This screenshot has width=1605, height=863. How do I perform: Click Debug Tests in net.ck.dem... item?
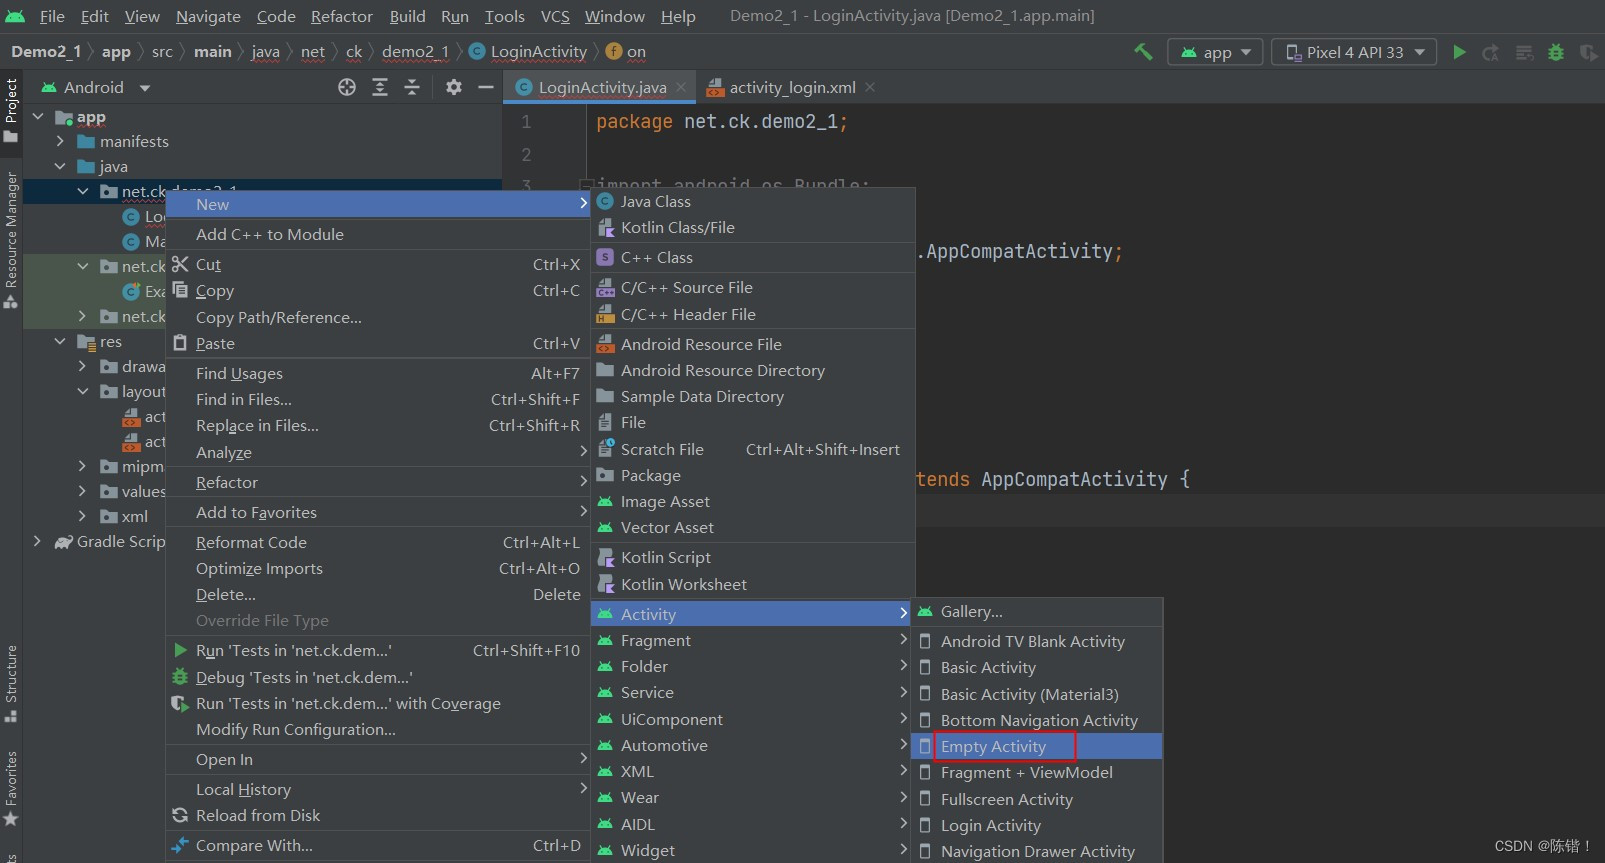click(x=378, y=677)
